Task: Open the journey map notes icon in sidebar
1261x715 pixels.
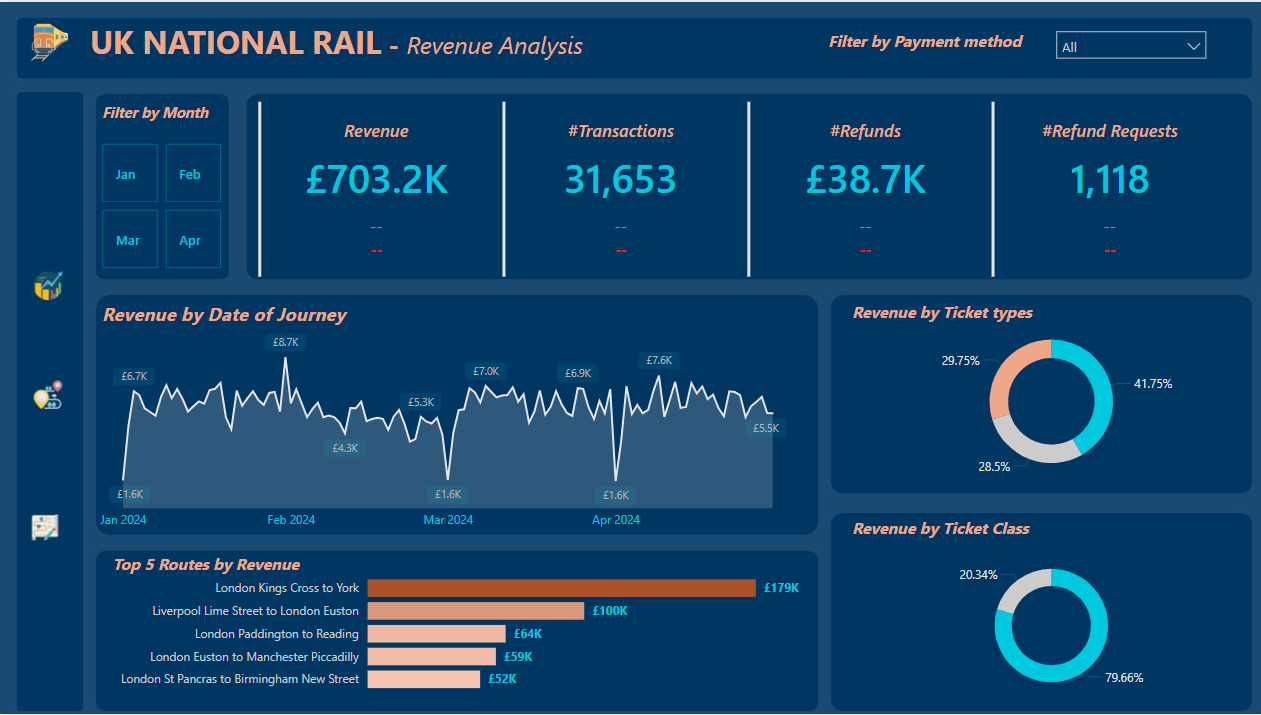Action: tap(46, 527)
